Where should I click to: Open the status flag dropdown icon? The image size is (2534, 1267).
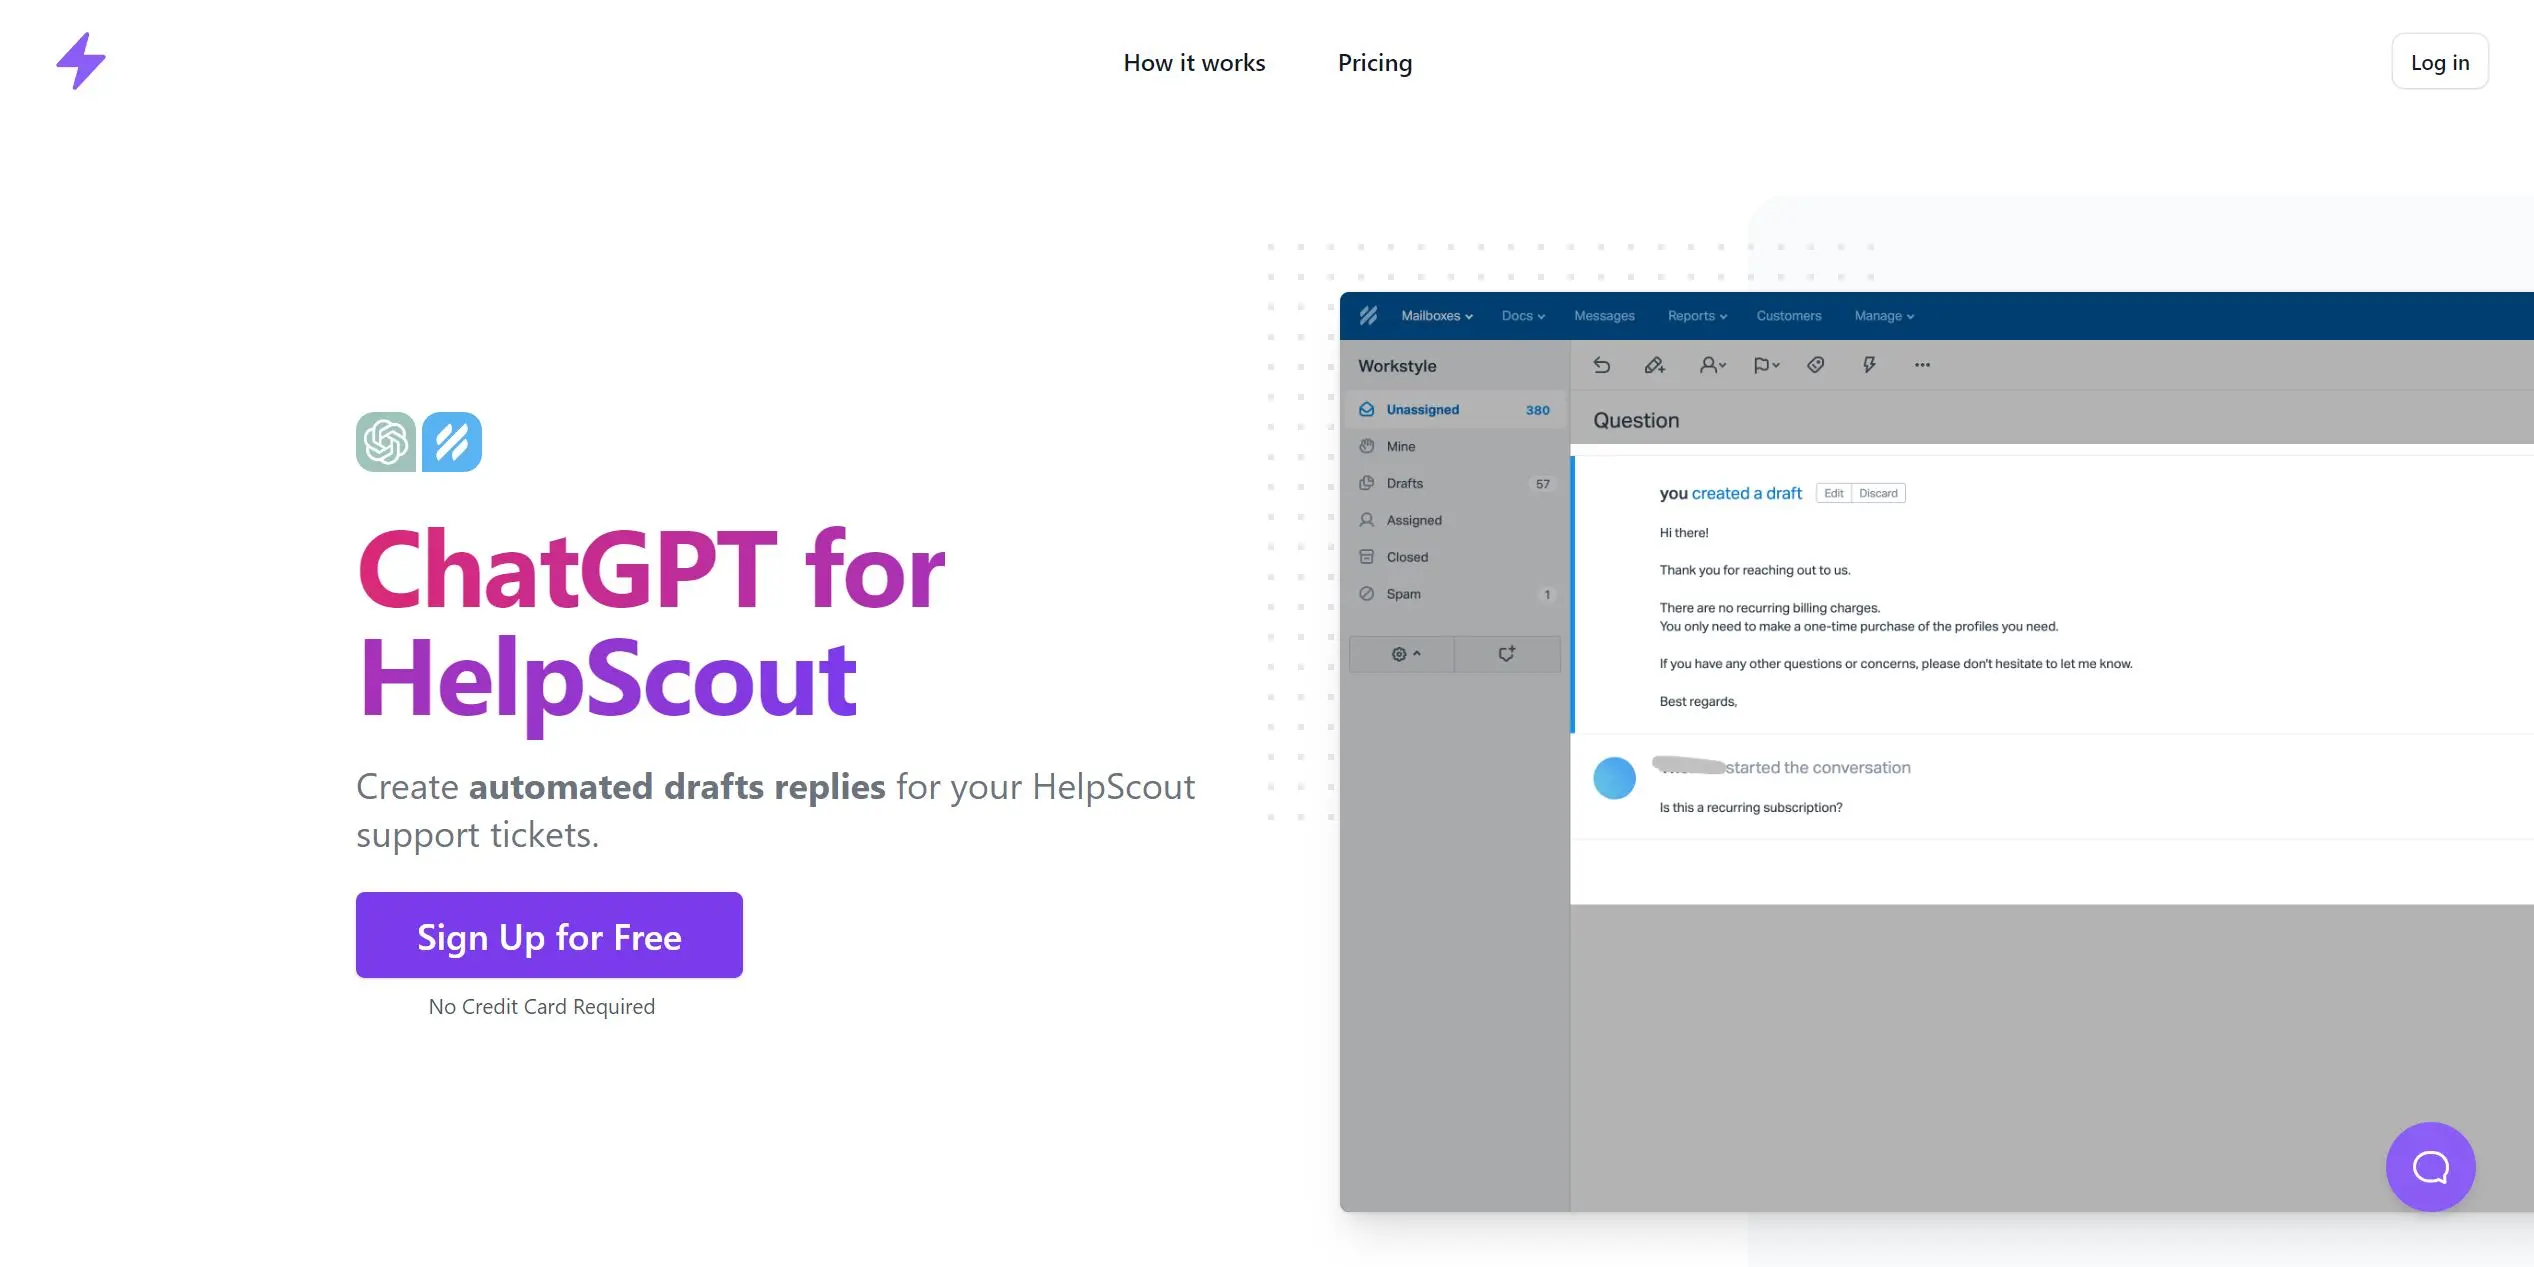[x=1766, y=365]
